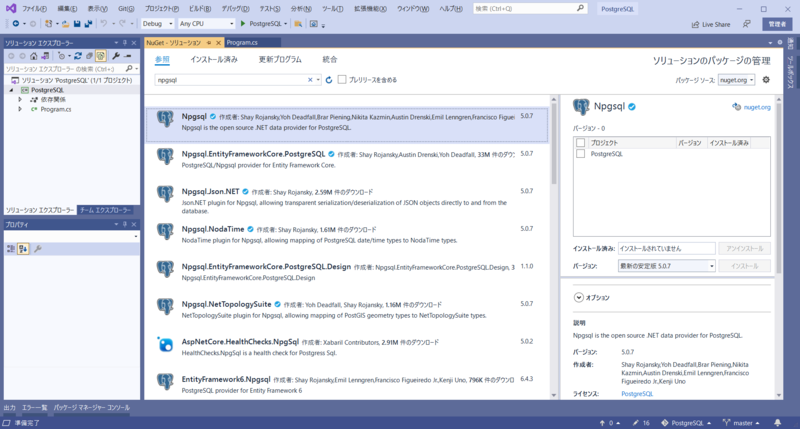Switch to the installed packages tab
Image resolution: width=800 pixels, height=429 pixels.
[x=214, y=60]
